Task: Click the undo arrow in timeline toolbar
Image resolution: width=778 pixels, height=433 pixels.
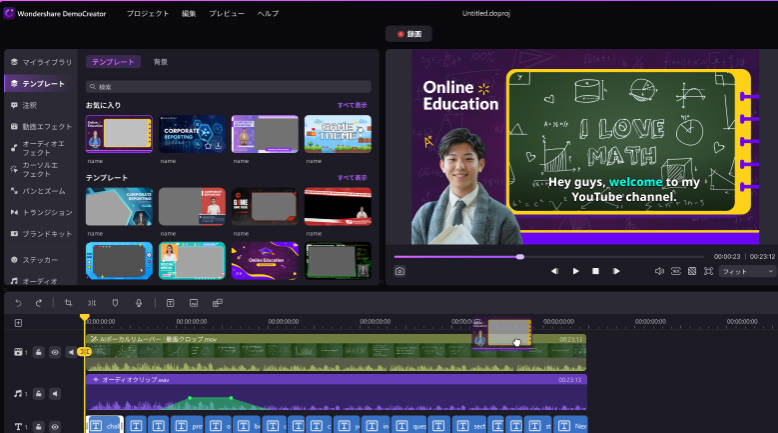Action: [x=17, y=302]
